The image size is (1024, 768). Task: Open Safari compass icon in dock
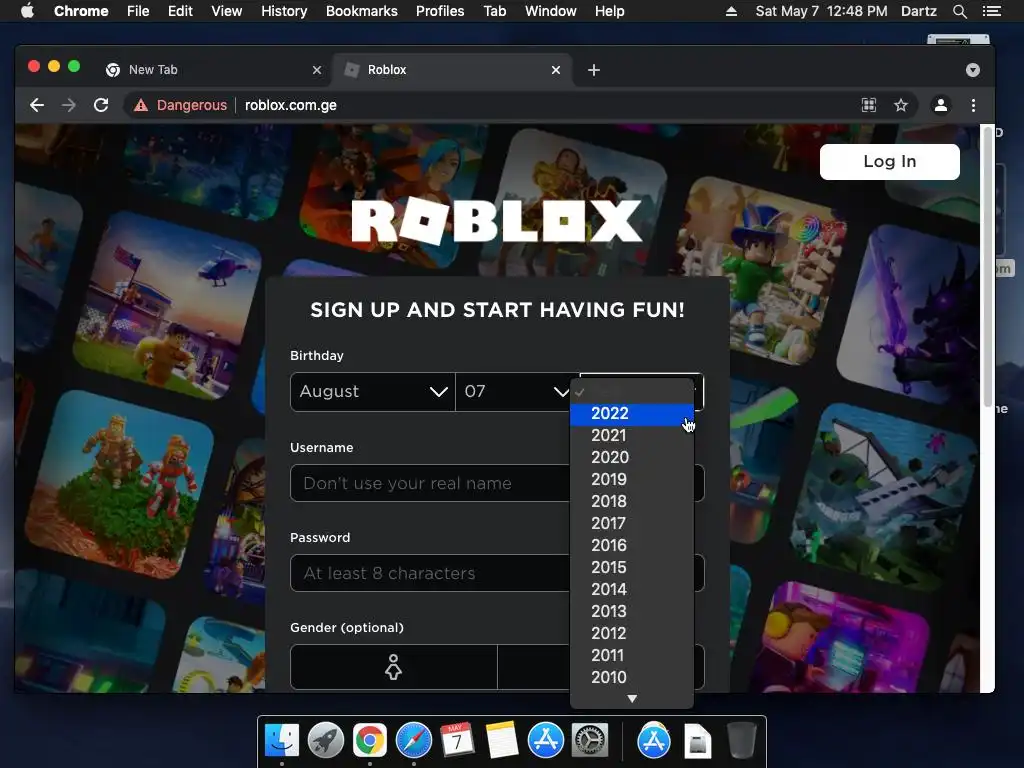(x=413, y=741)
